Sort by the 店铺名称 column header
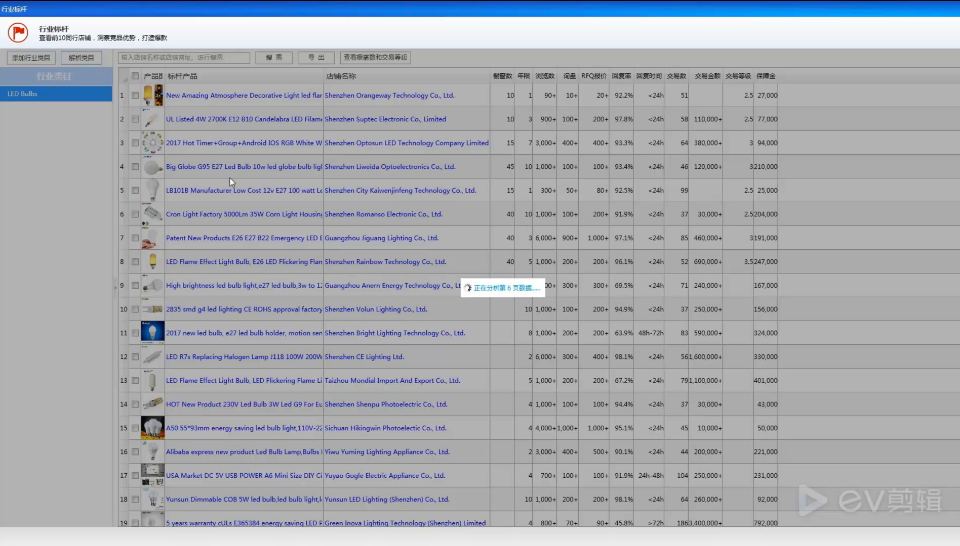Viewport: 960px width, 546px height. 341,76
